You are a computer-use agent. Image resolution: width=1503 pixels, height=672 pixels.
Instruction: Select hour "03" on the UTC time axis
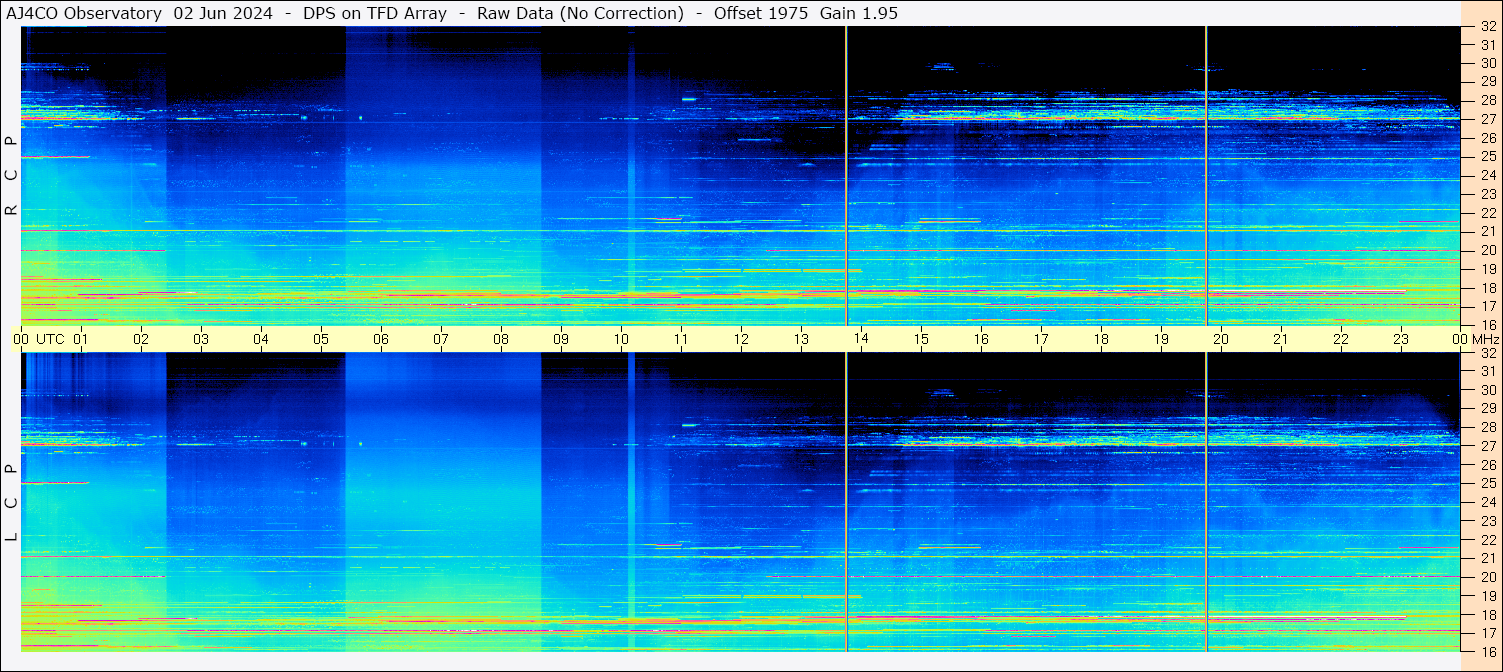pos(201,339)
